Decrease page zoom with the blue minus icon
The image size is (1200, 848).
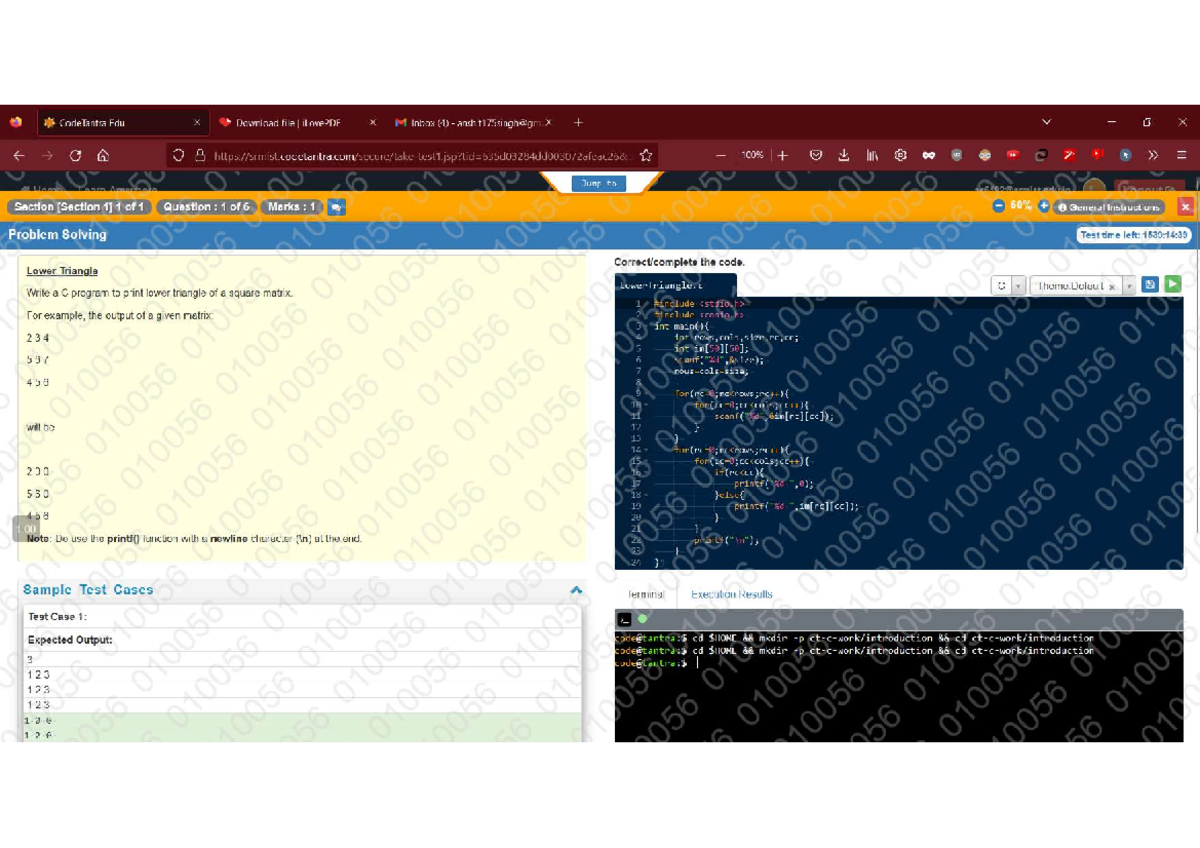point(998,206)
